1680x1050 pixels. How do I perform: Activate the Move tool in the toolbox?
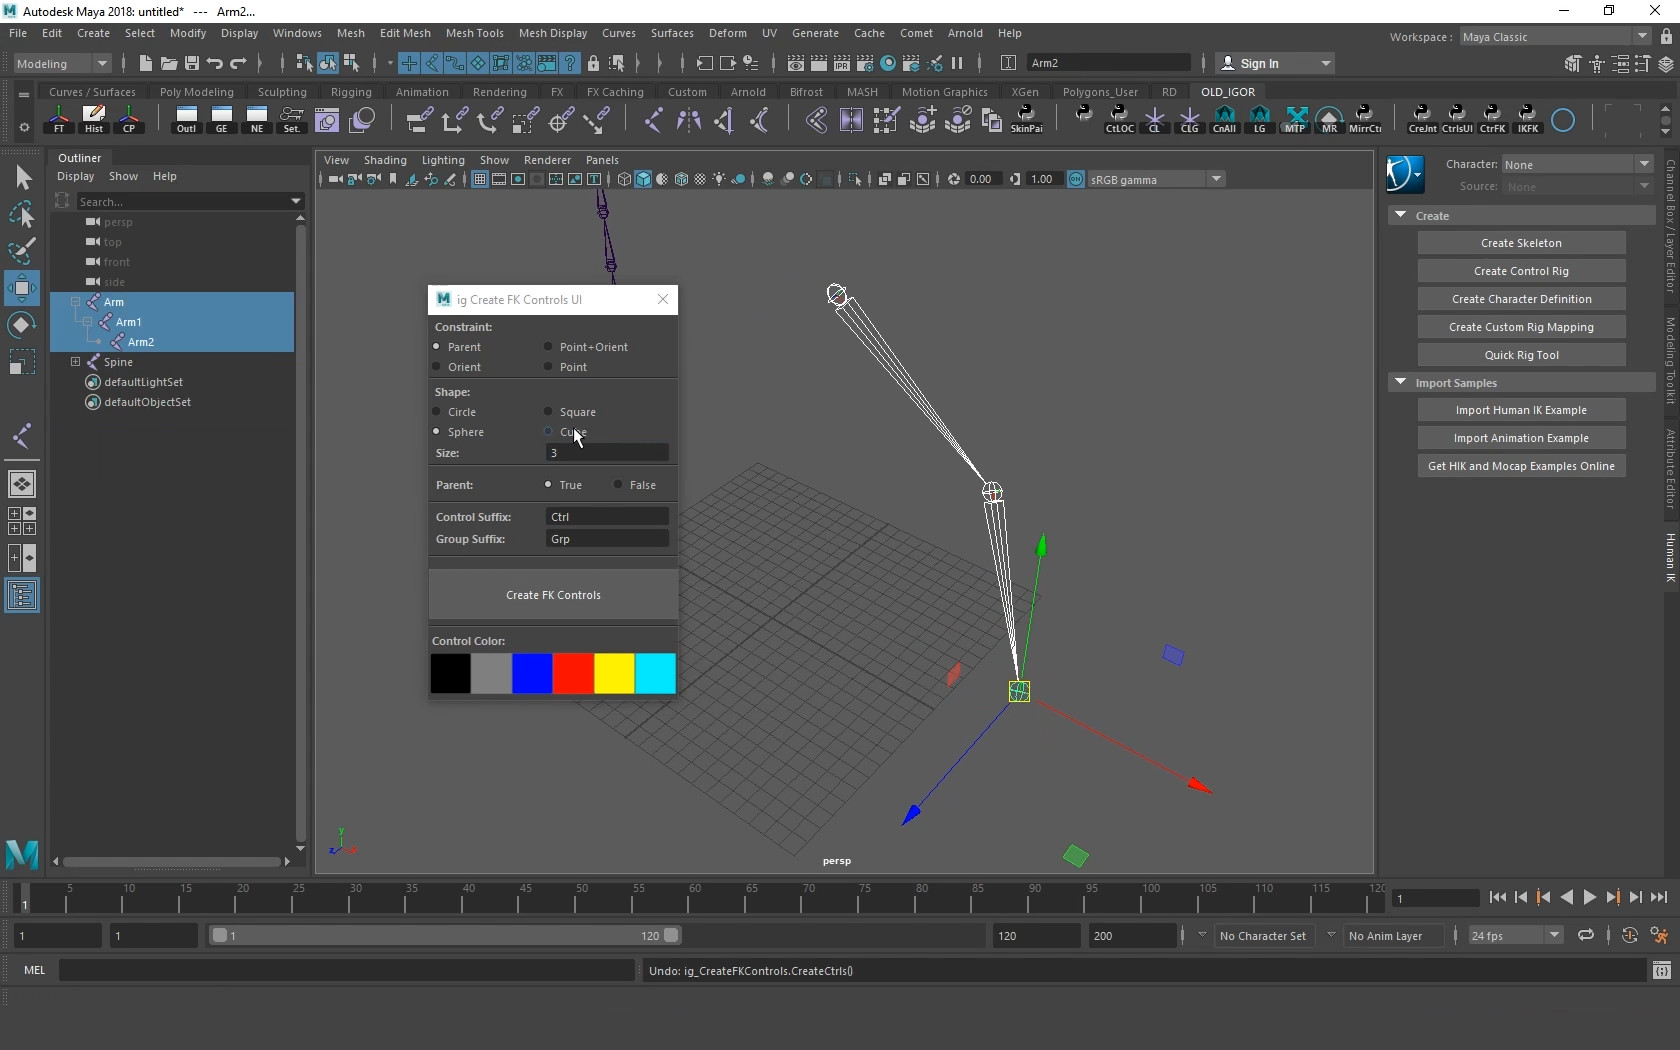[22, 289]
